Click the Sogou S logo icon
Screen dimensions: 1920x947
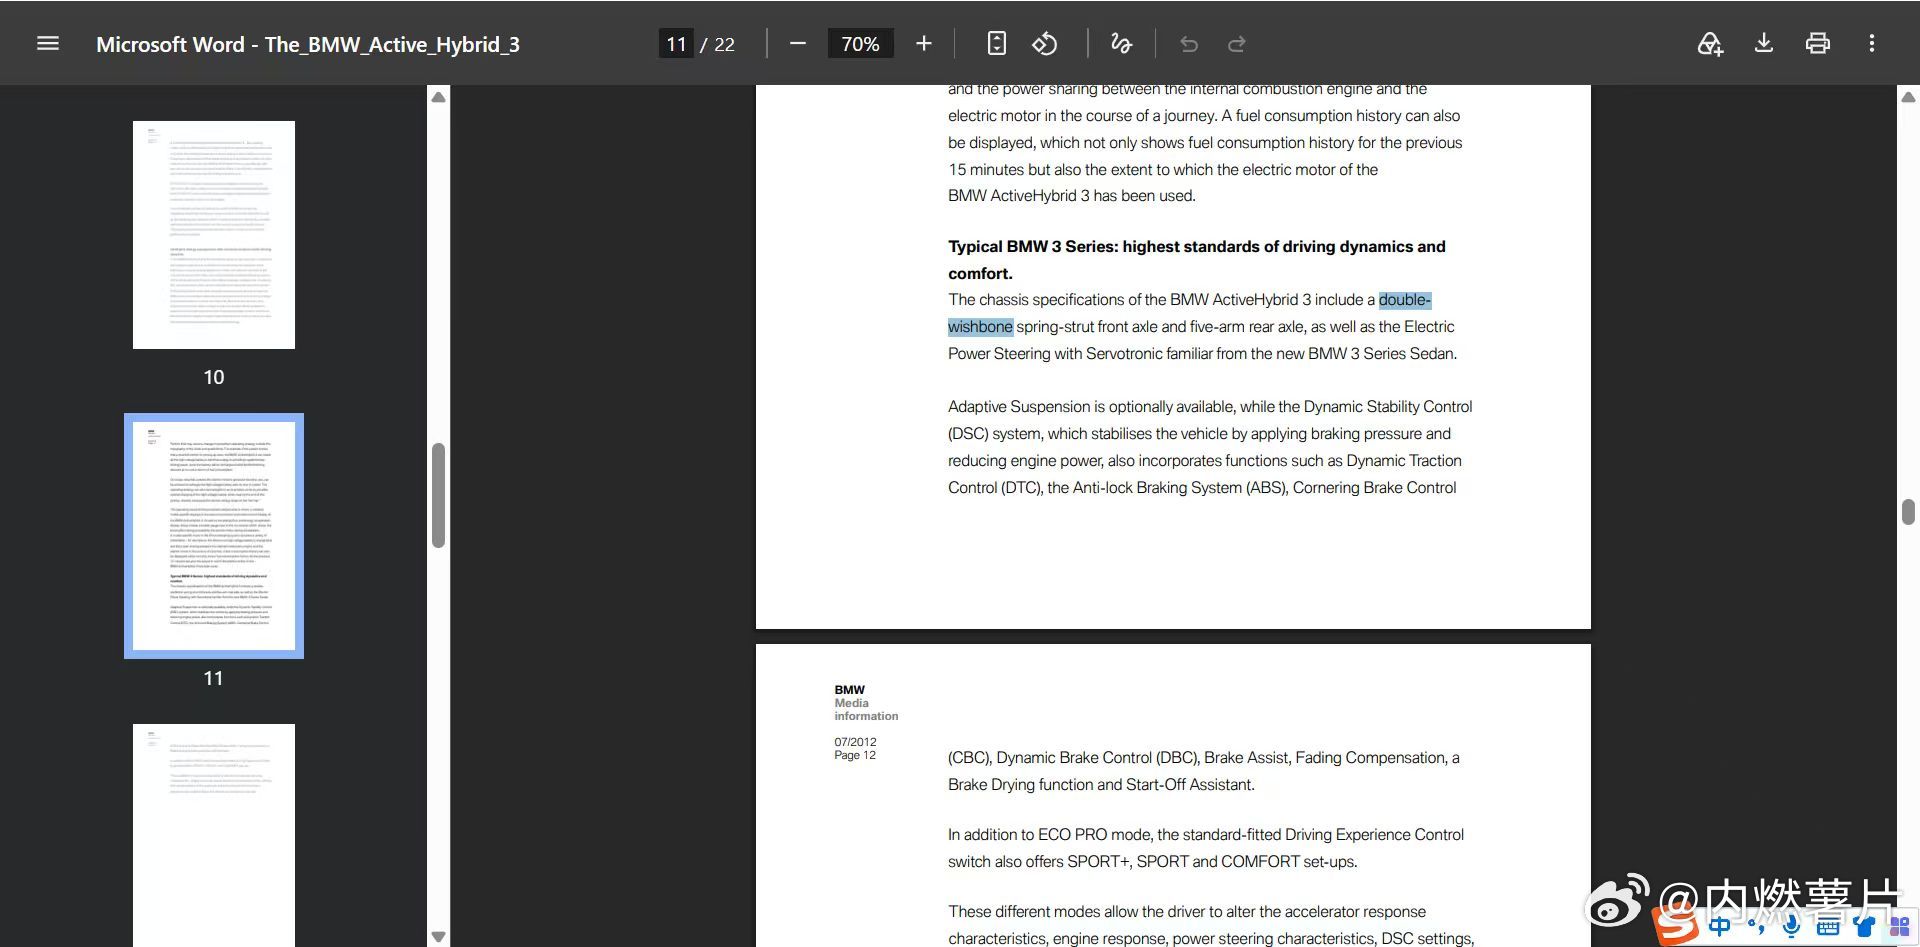[1677, 925]
